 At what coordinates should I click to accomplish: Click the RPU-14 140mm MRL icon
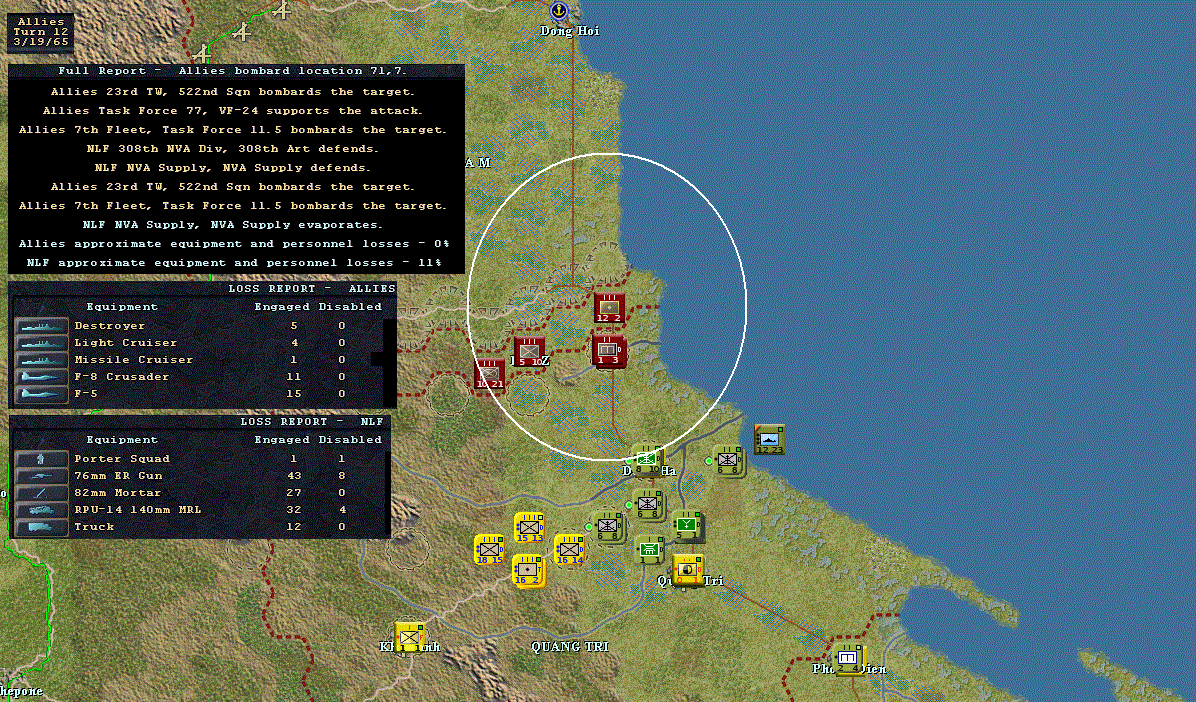click(41, 510)
